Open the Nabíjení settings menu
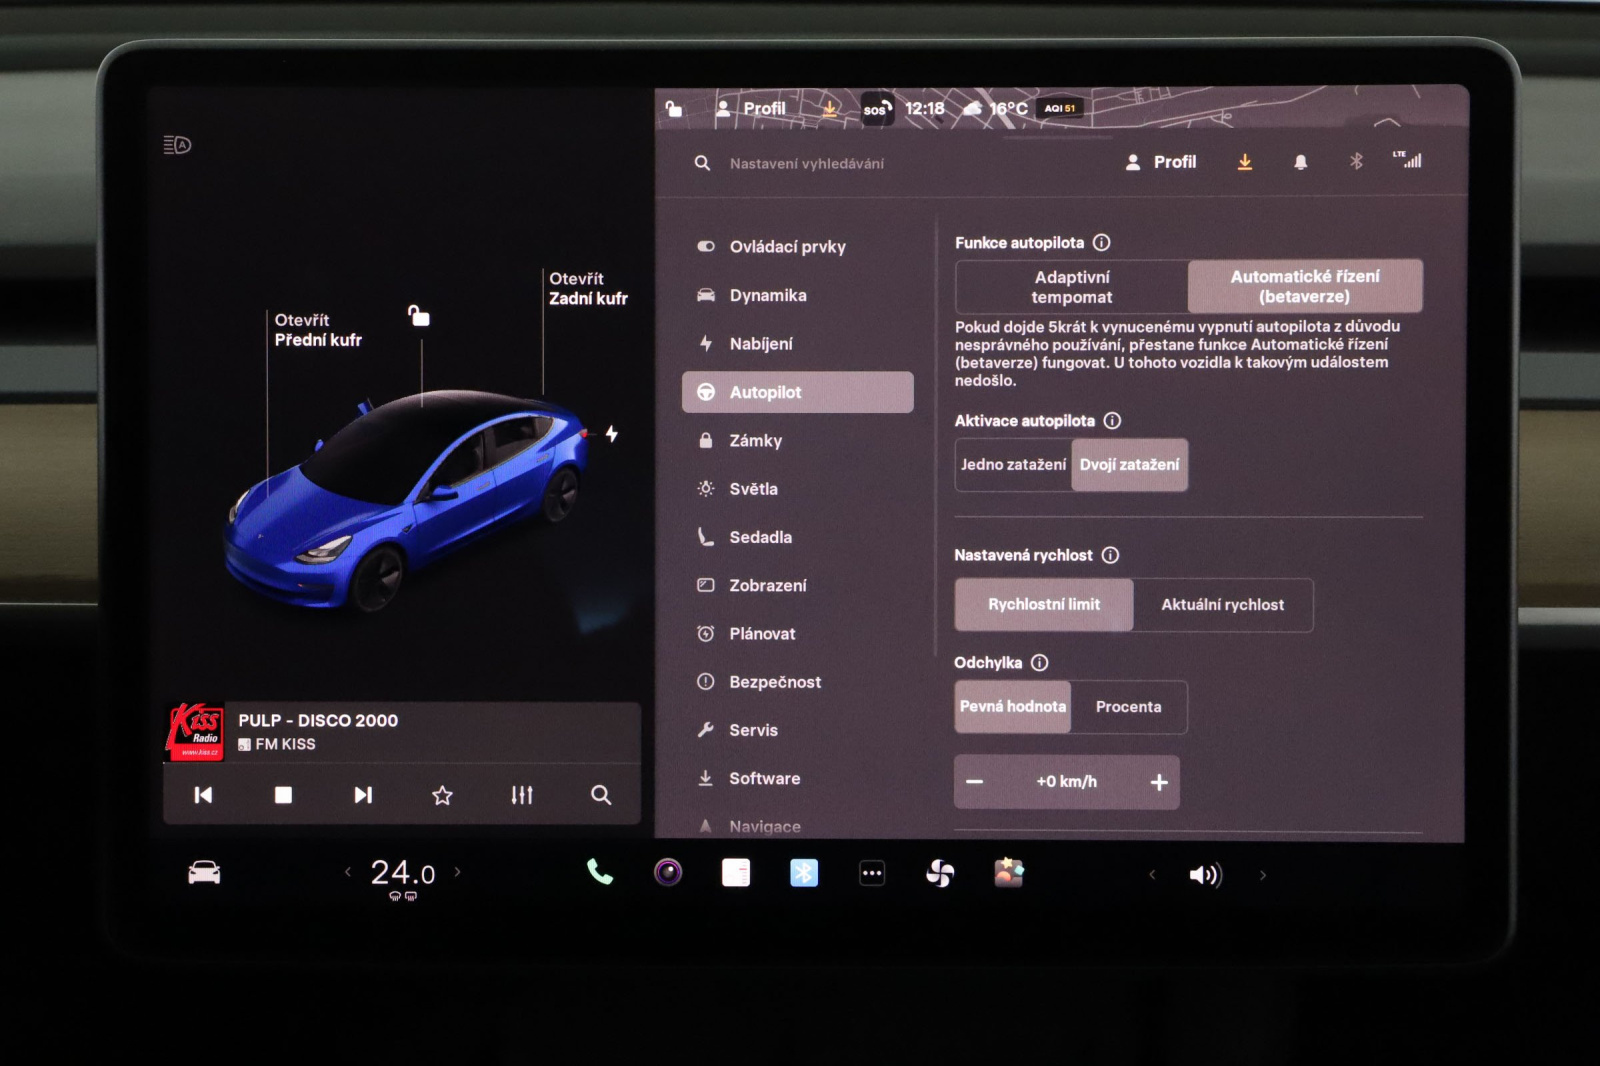 [761, 344]
